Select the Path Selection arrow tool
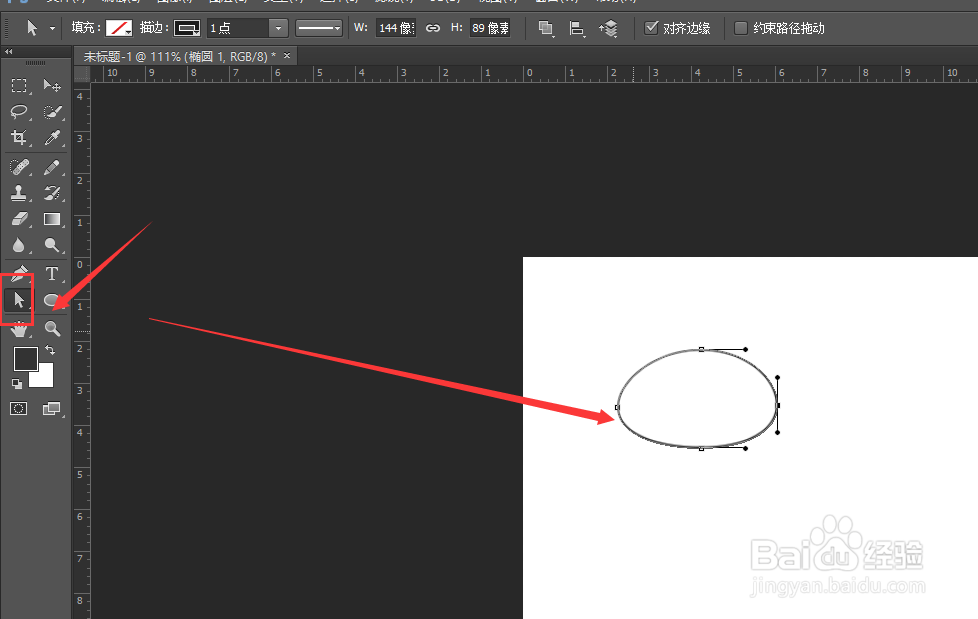The height and width of the screenshot is (619, 978). [x=19, y=300]
